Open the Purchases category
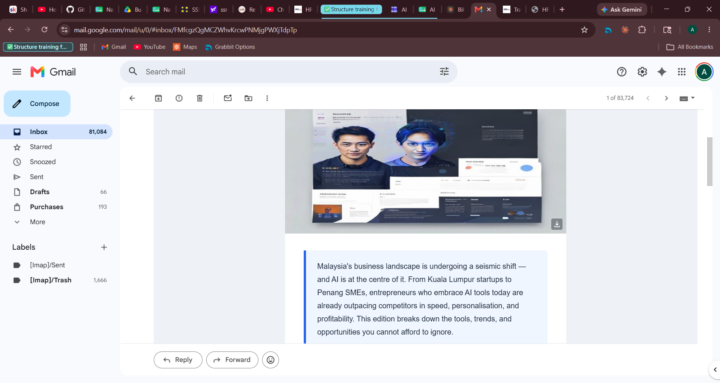Viewport: 720px width, 383px height. click(x=56, y=207)
